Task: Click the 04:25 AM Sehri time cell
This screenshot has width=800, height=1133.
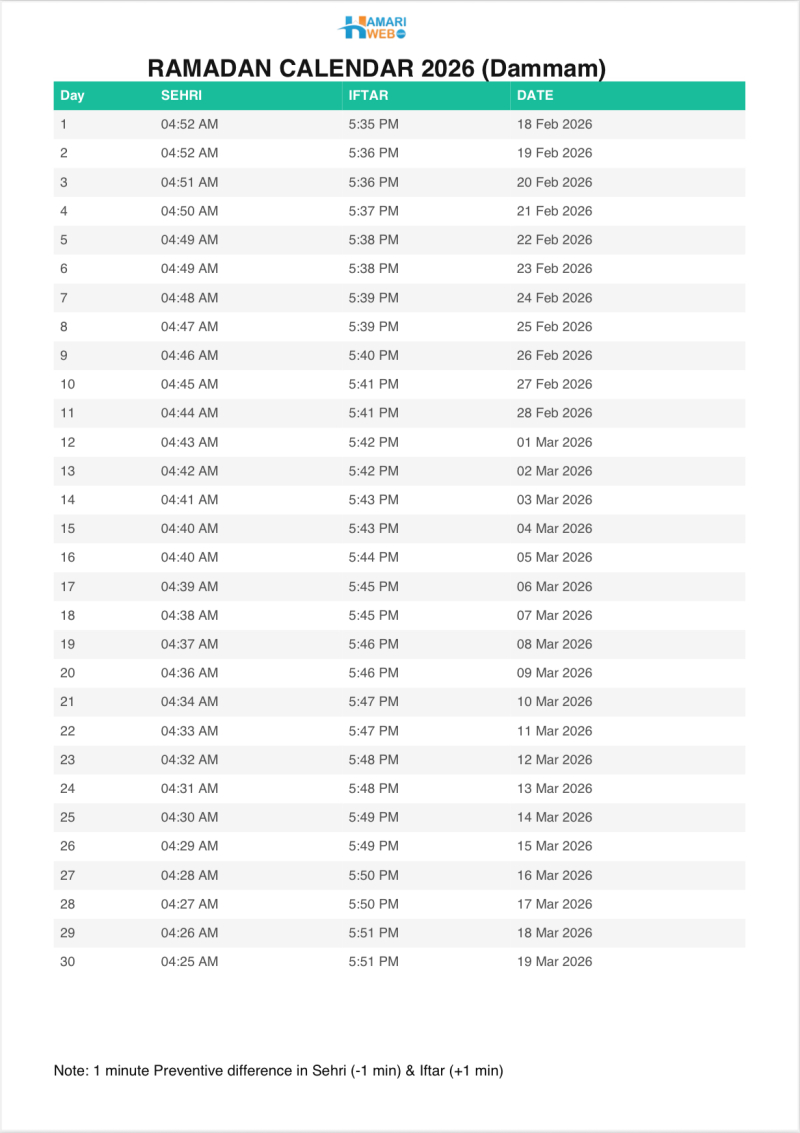Action: (189, 962)
